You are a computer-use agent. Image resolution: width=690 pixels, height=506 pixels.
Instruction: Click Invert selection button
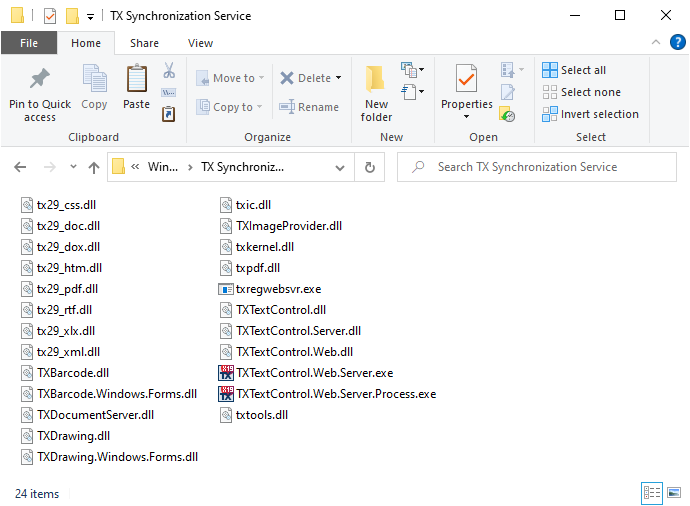coord(590,114)
